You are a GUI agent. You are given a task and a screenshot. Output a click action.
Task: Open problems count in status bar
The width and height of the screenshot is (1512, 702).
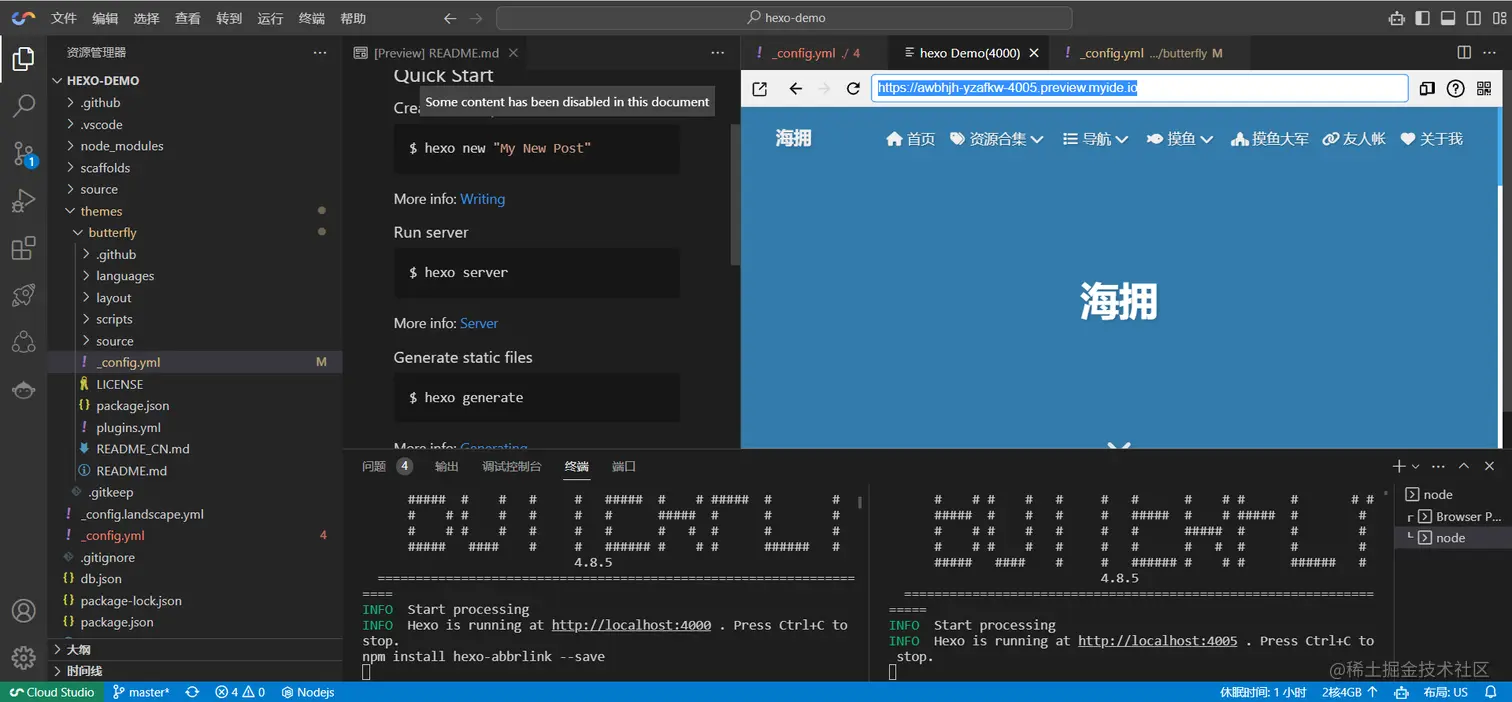coord(240,692)
